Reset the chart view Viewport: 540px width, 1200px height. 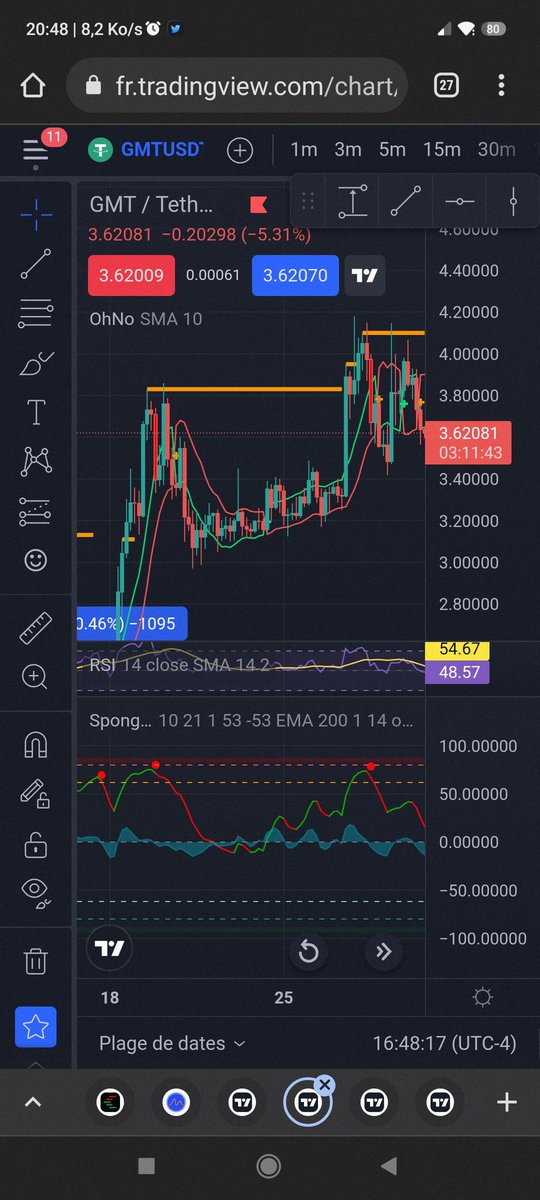click(308, 952)
